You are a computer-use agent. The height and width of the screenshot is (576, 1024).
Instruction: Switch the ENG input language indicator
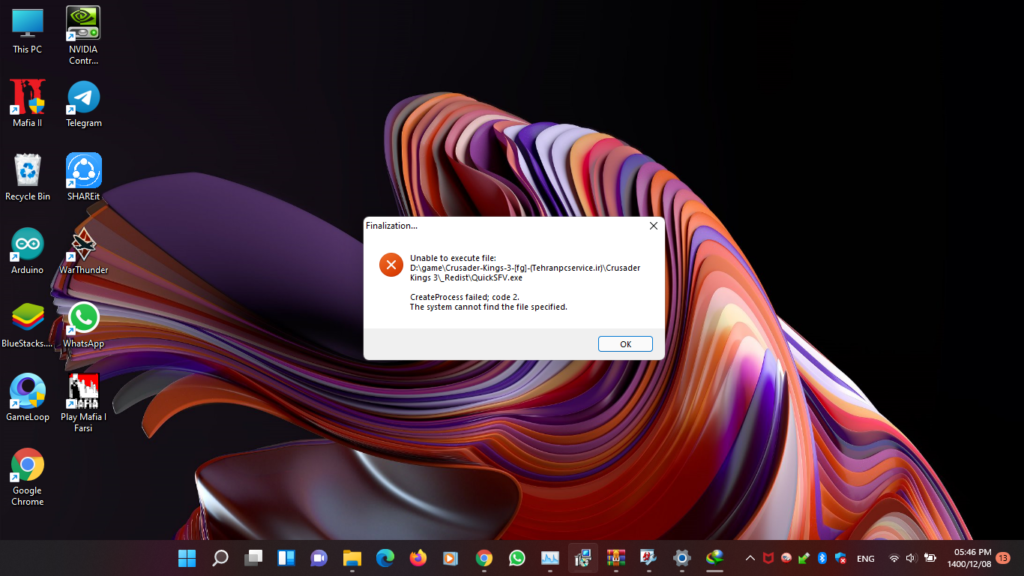pos(866,558)
